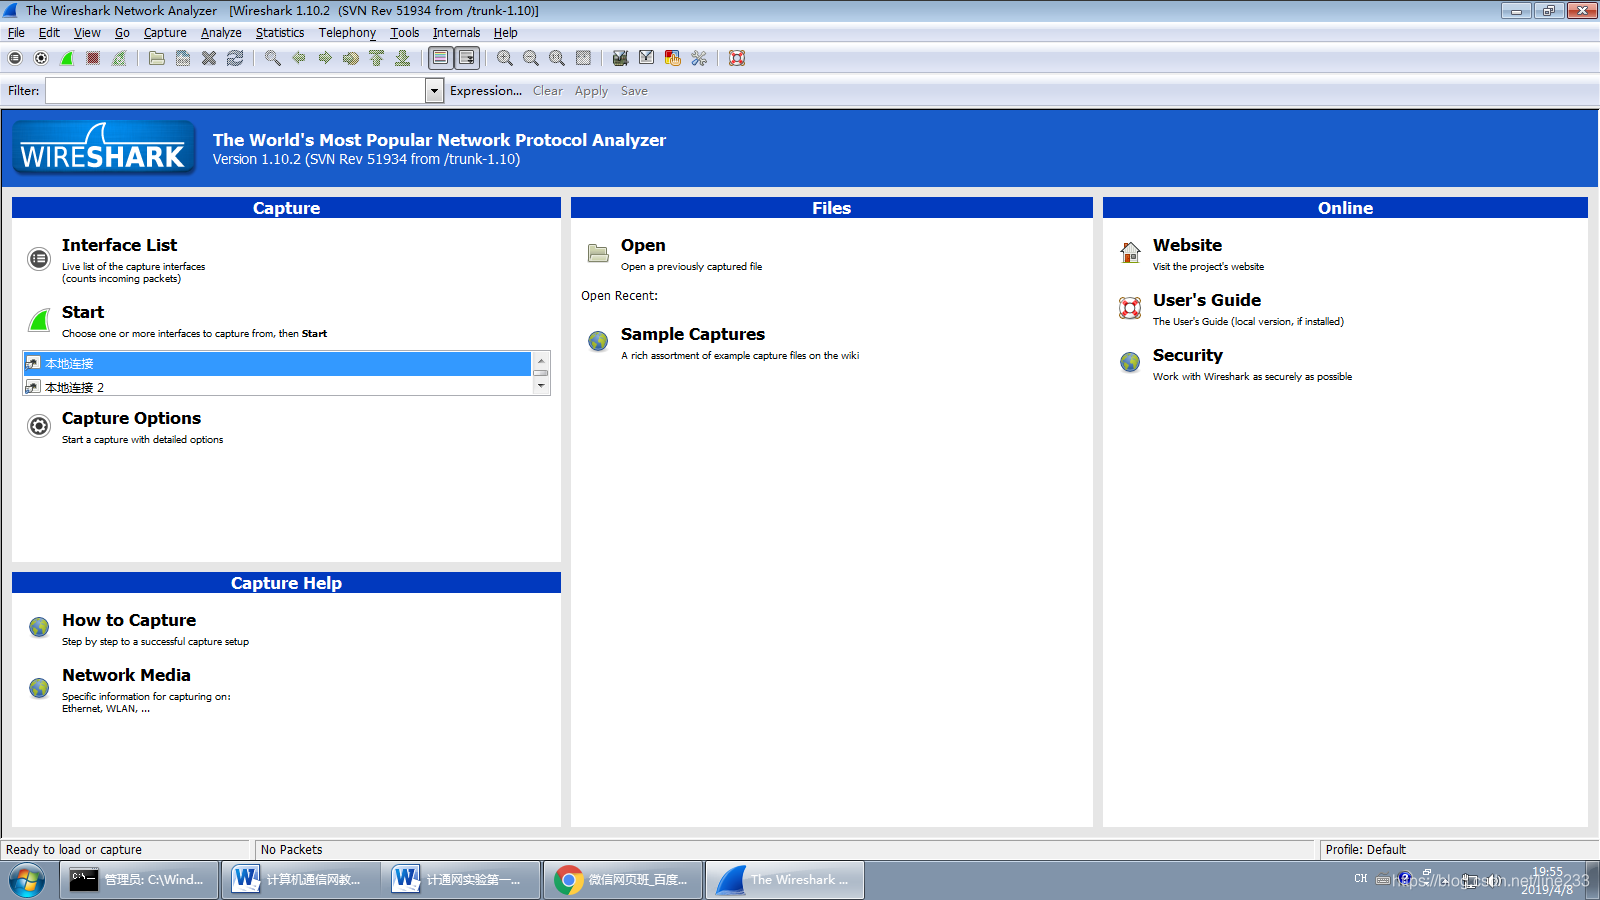
Task: Open capture options from toolbar icon
Action: pyautogui.click(x=41, y=58)
